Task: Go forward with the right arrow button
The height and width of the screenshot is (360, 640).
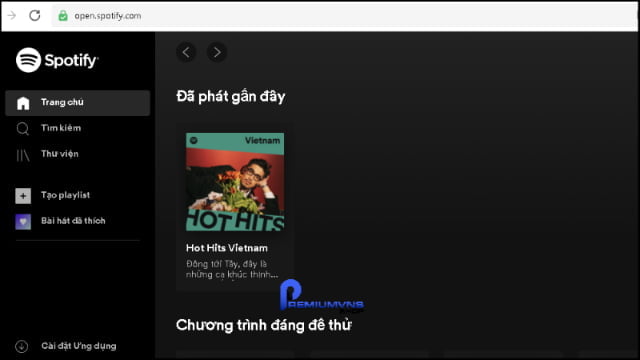Action: tap(217, 52)
